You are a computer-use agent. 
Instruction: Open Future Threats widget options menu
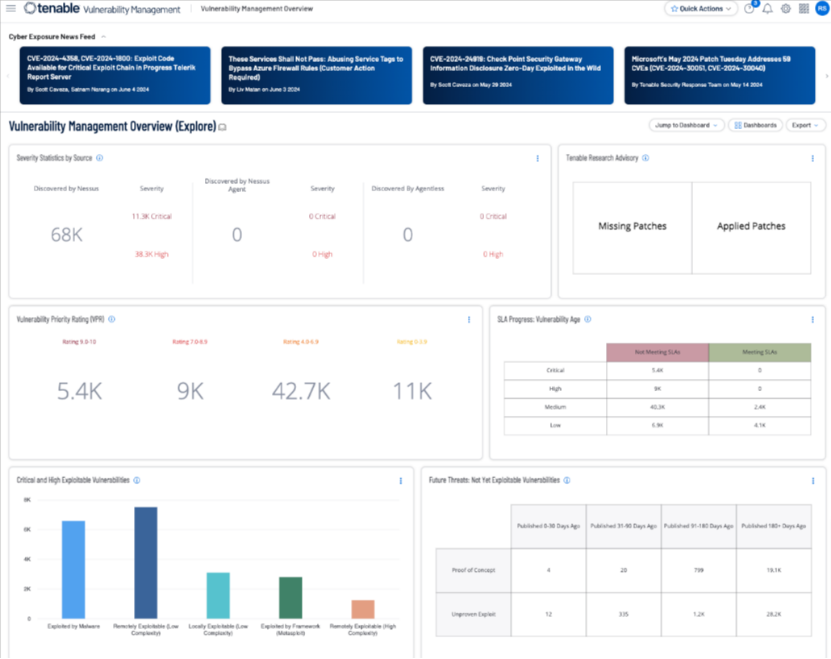coord(812,481)
